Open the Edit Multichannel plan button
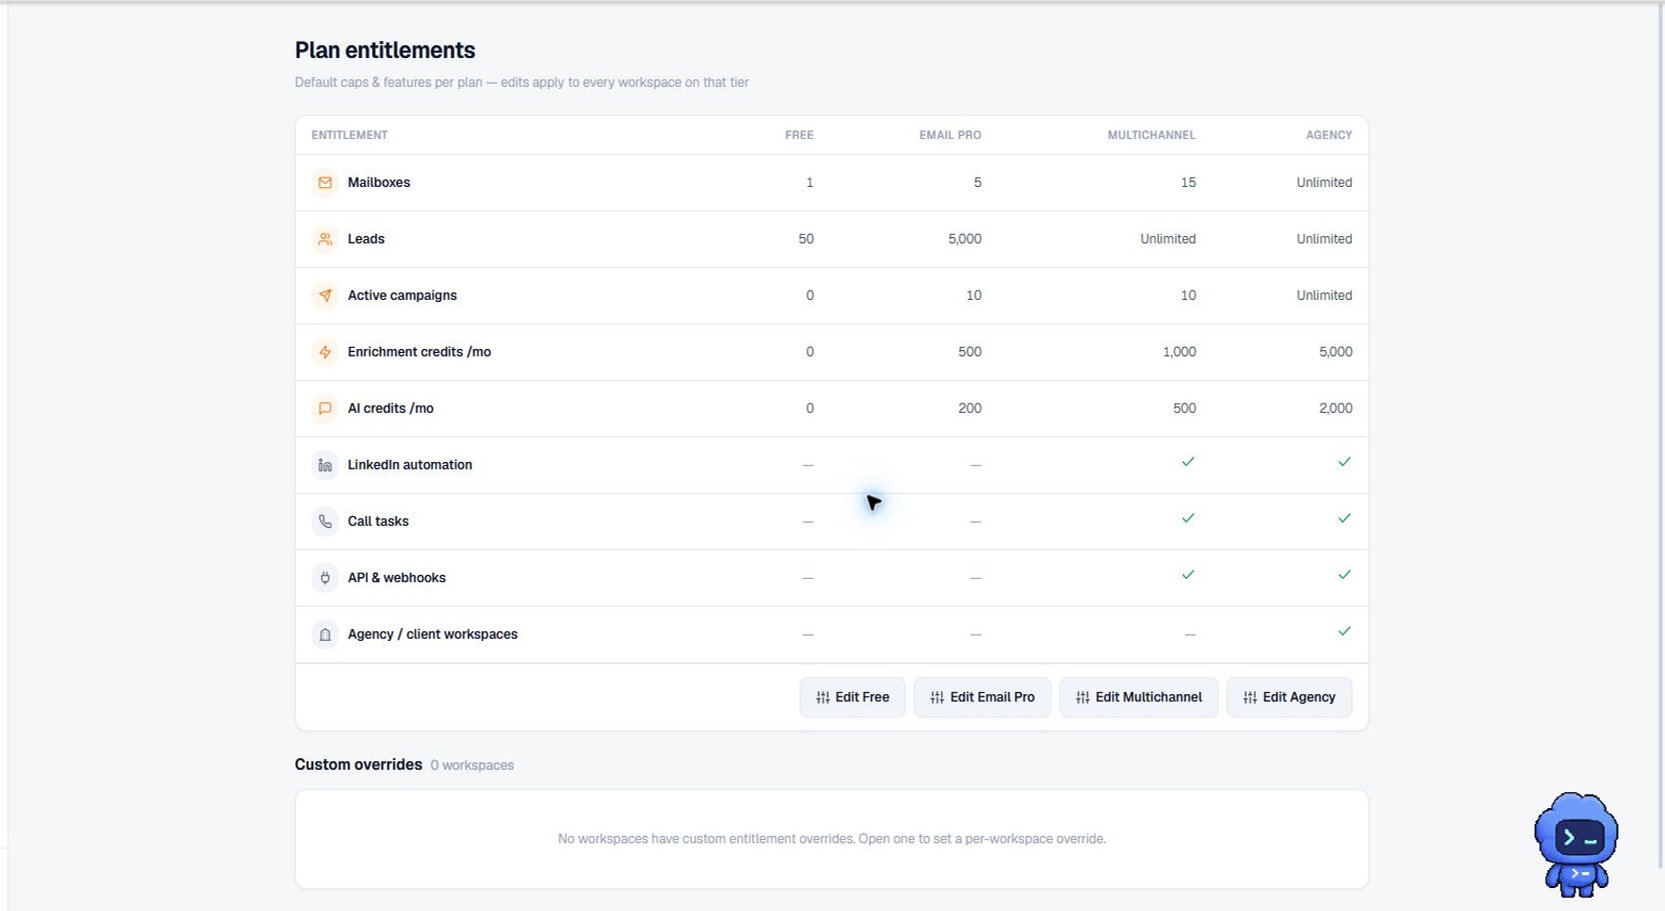Viewport: 1665px width, 911px height. coord(1138,697)
